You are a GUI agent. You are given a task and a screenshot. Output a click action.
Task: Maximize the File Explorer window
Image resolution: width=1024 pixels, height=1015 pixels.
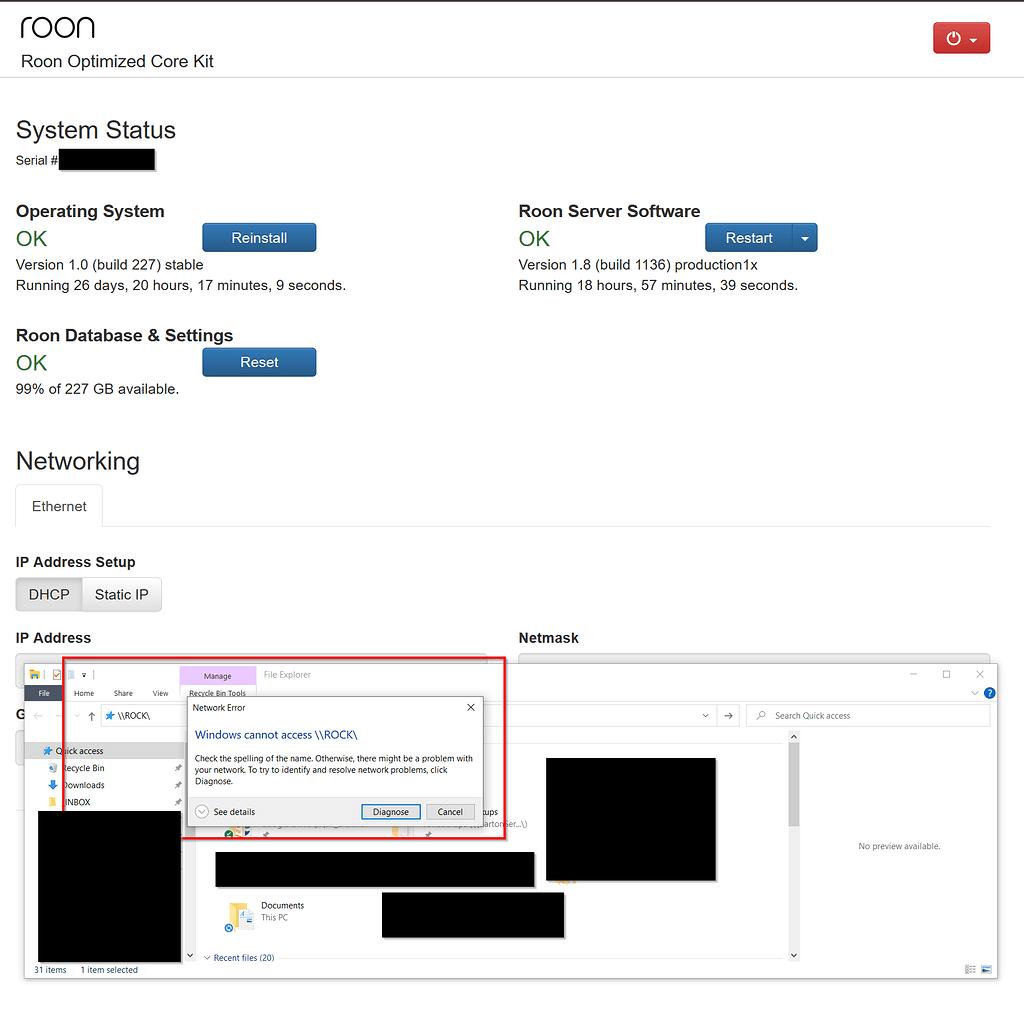pyautogui.click(x=946, y=674)
